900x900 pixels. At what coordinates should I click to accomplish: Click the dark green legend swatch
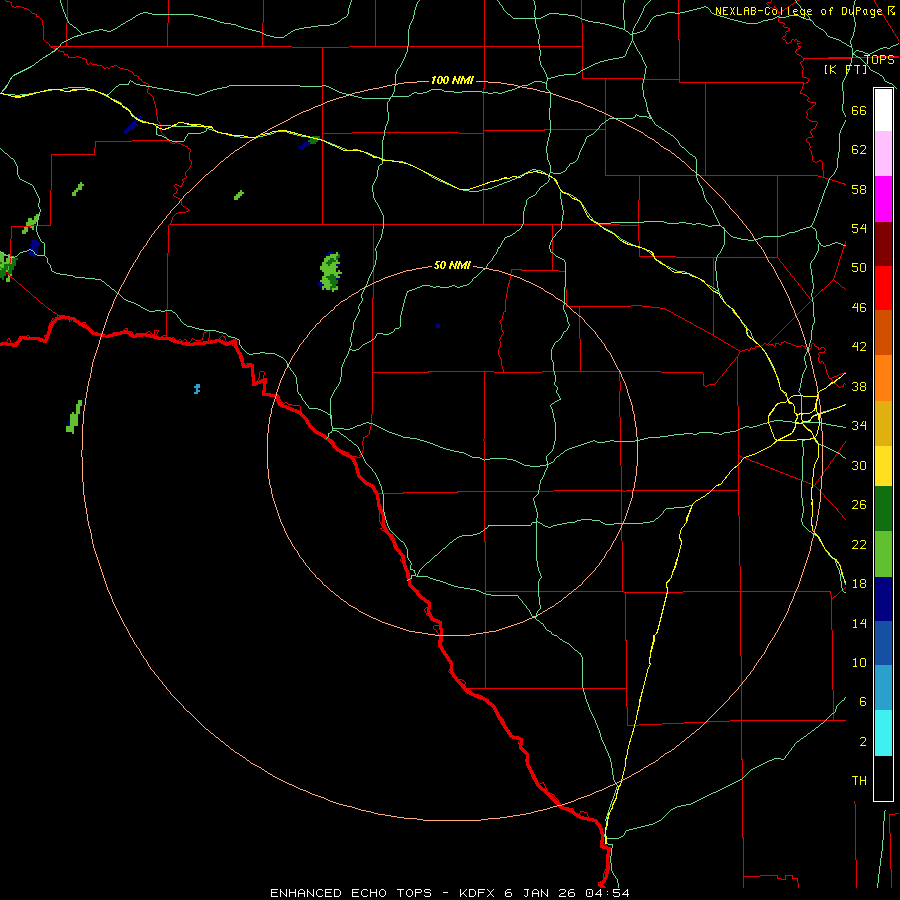(883, 509)
